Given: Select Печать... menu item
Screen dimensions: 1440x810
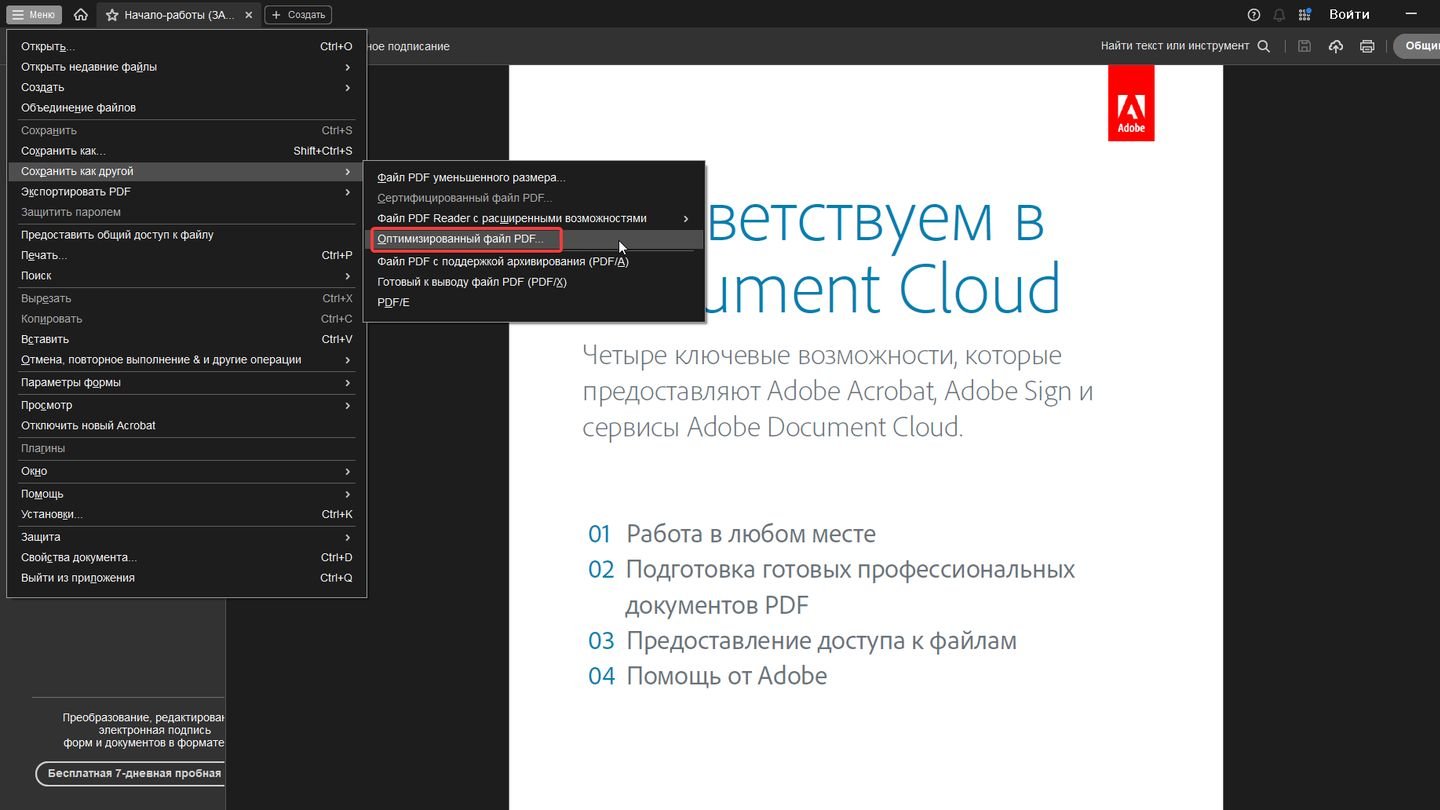Looking at the screenshot, I should pyautogui.click(x=187, y=255).
